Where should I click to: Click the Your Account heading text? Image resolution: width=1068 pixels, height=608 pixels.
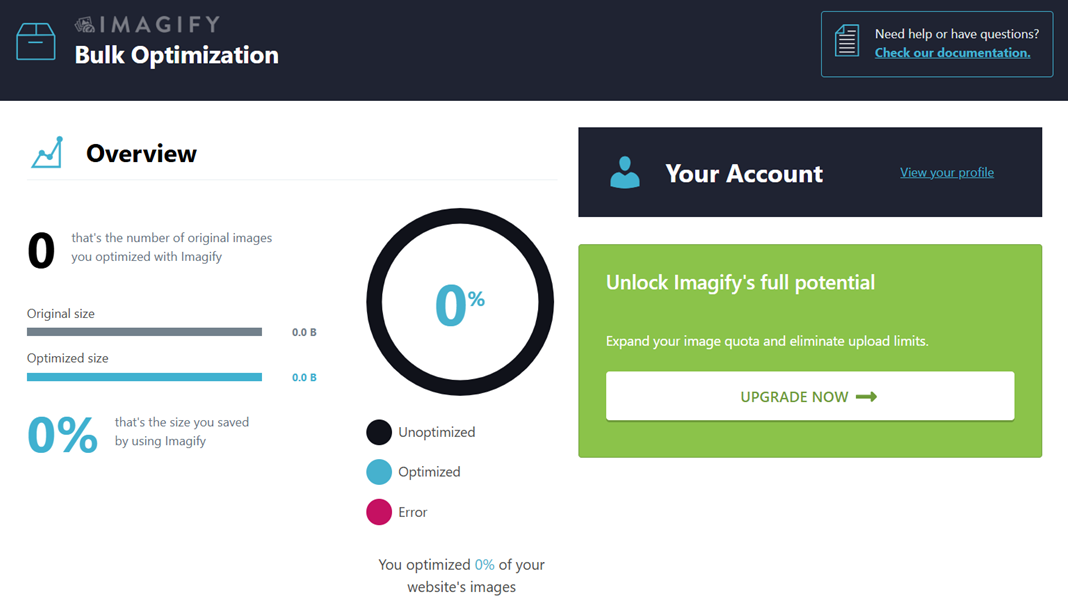click(744, 173)
